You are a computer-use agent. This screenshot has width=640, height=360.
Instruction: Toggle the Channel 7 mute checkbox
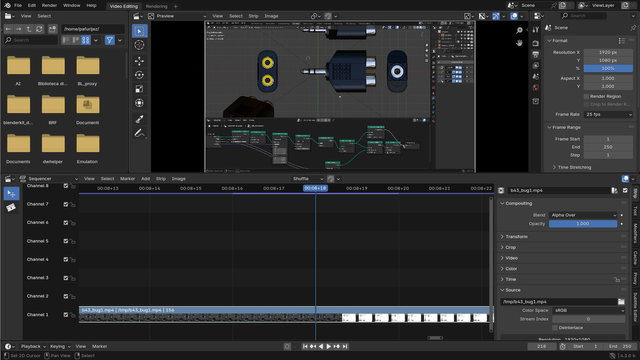click(66, 204)
